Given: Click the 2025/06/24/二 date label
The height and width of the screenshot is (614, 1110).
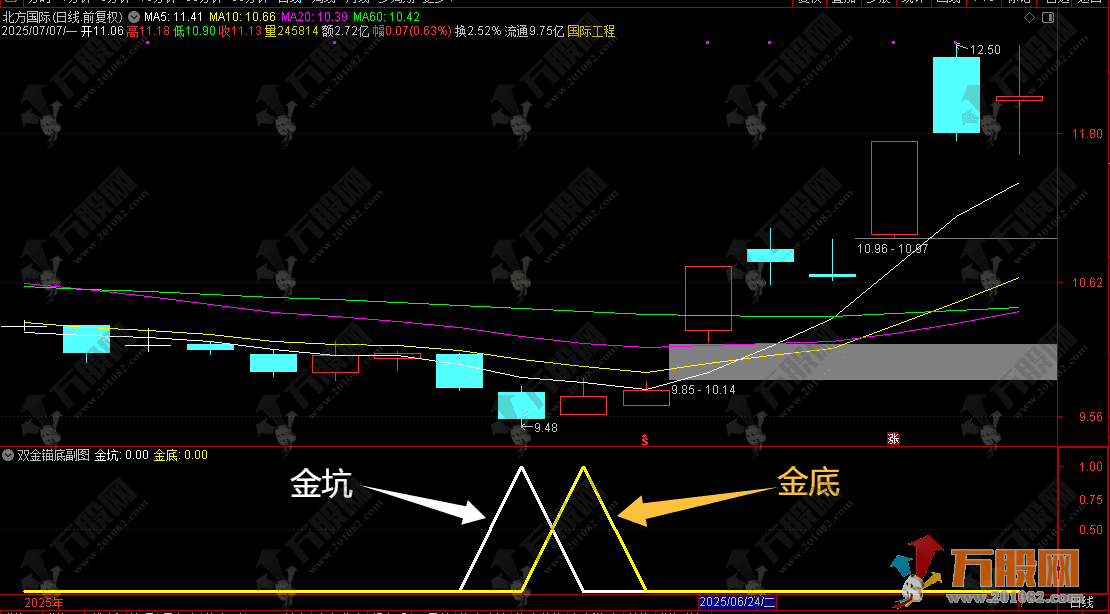Looking at the screenshot, I should click(x=738, y=603).
